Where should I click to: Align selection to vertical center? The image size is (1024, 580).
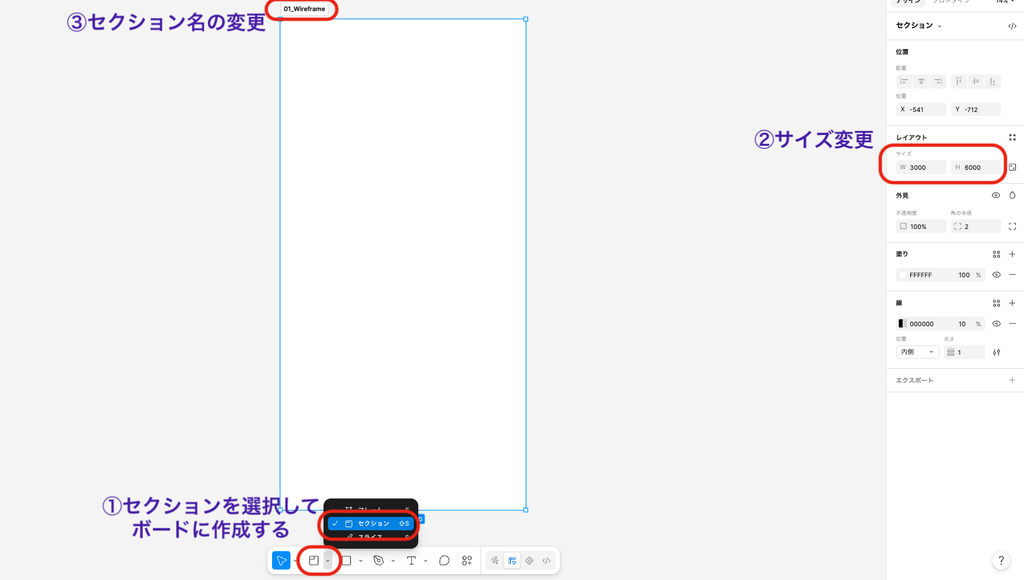click(976, 81)
